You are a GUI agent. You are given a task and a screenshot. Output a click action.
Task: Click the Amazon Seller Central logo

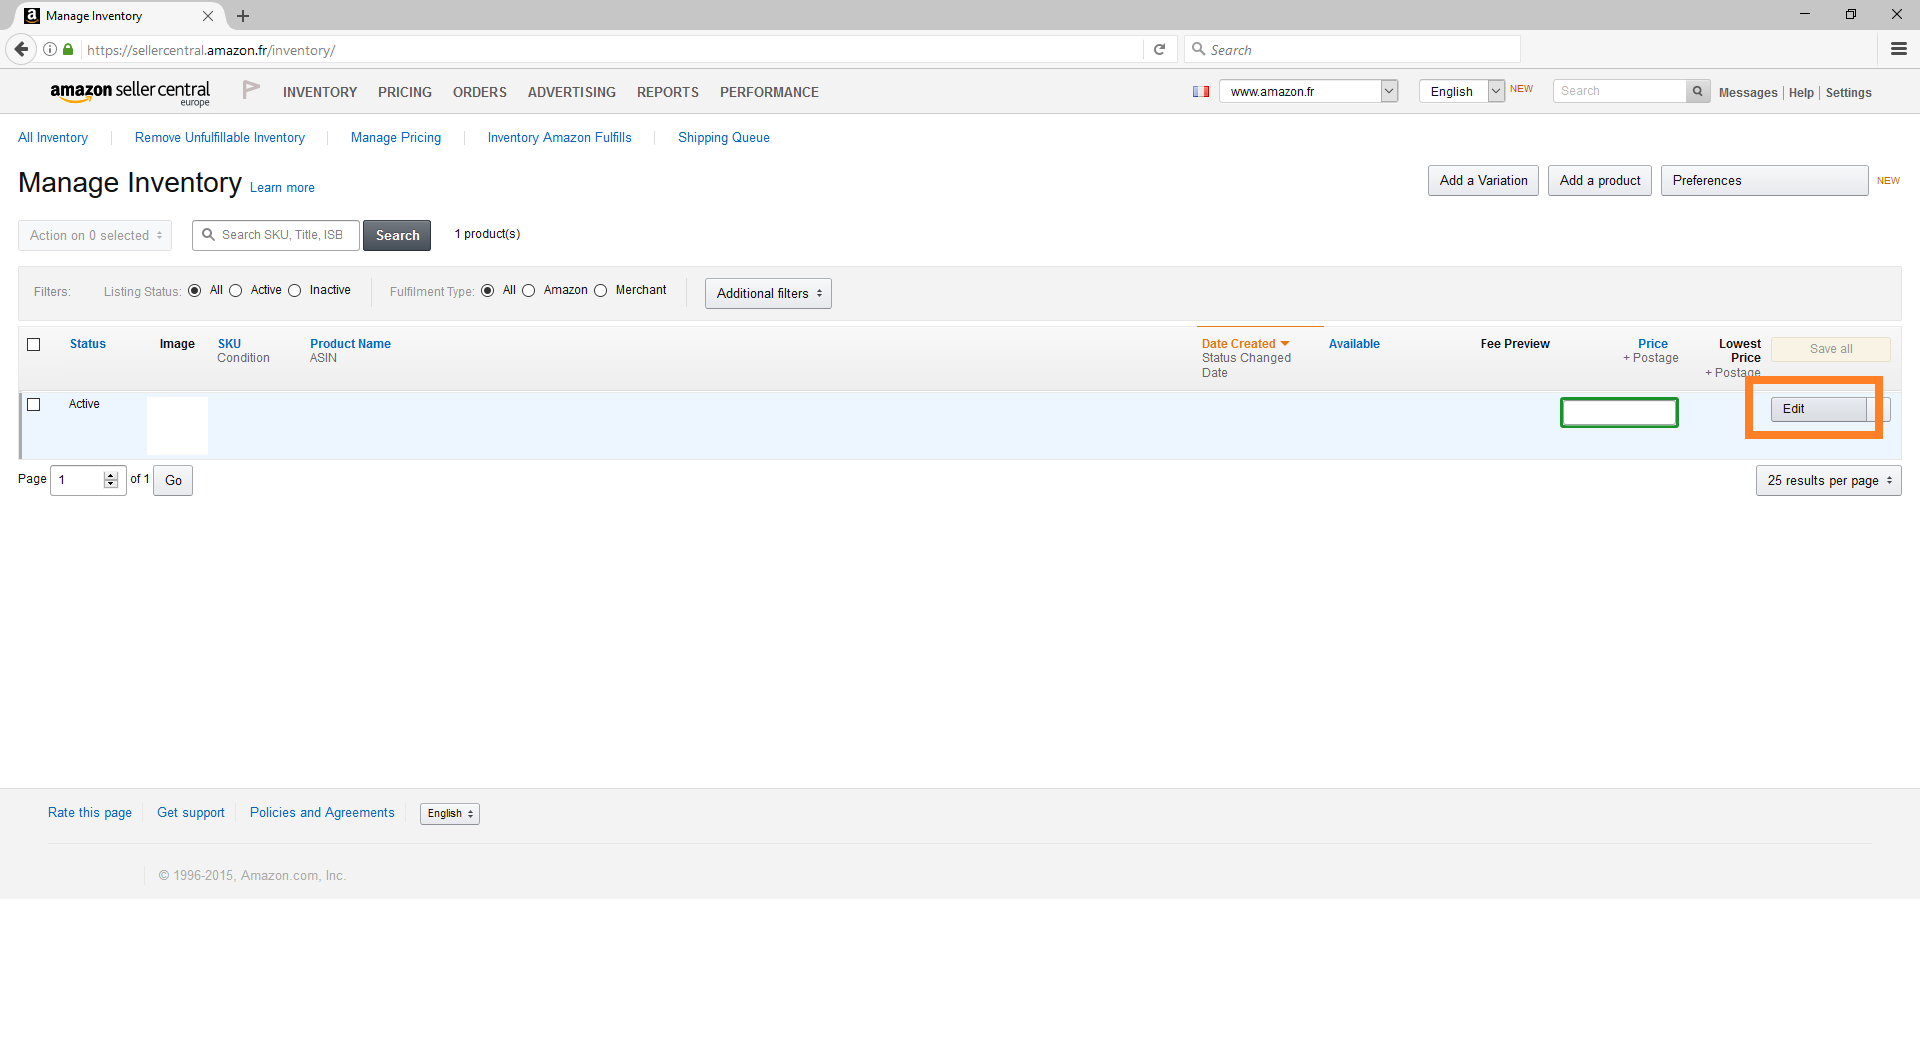tap(130, 92)
